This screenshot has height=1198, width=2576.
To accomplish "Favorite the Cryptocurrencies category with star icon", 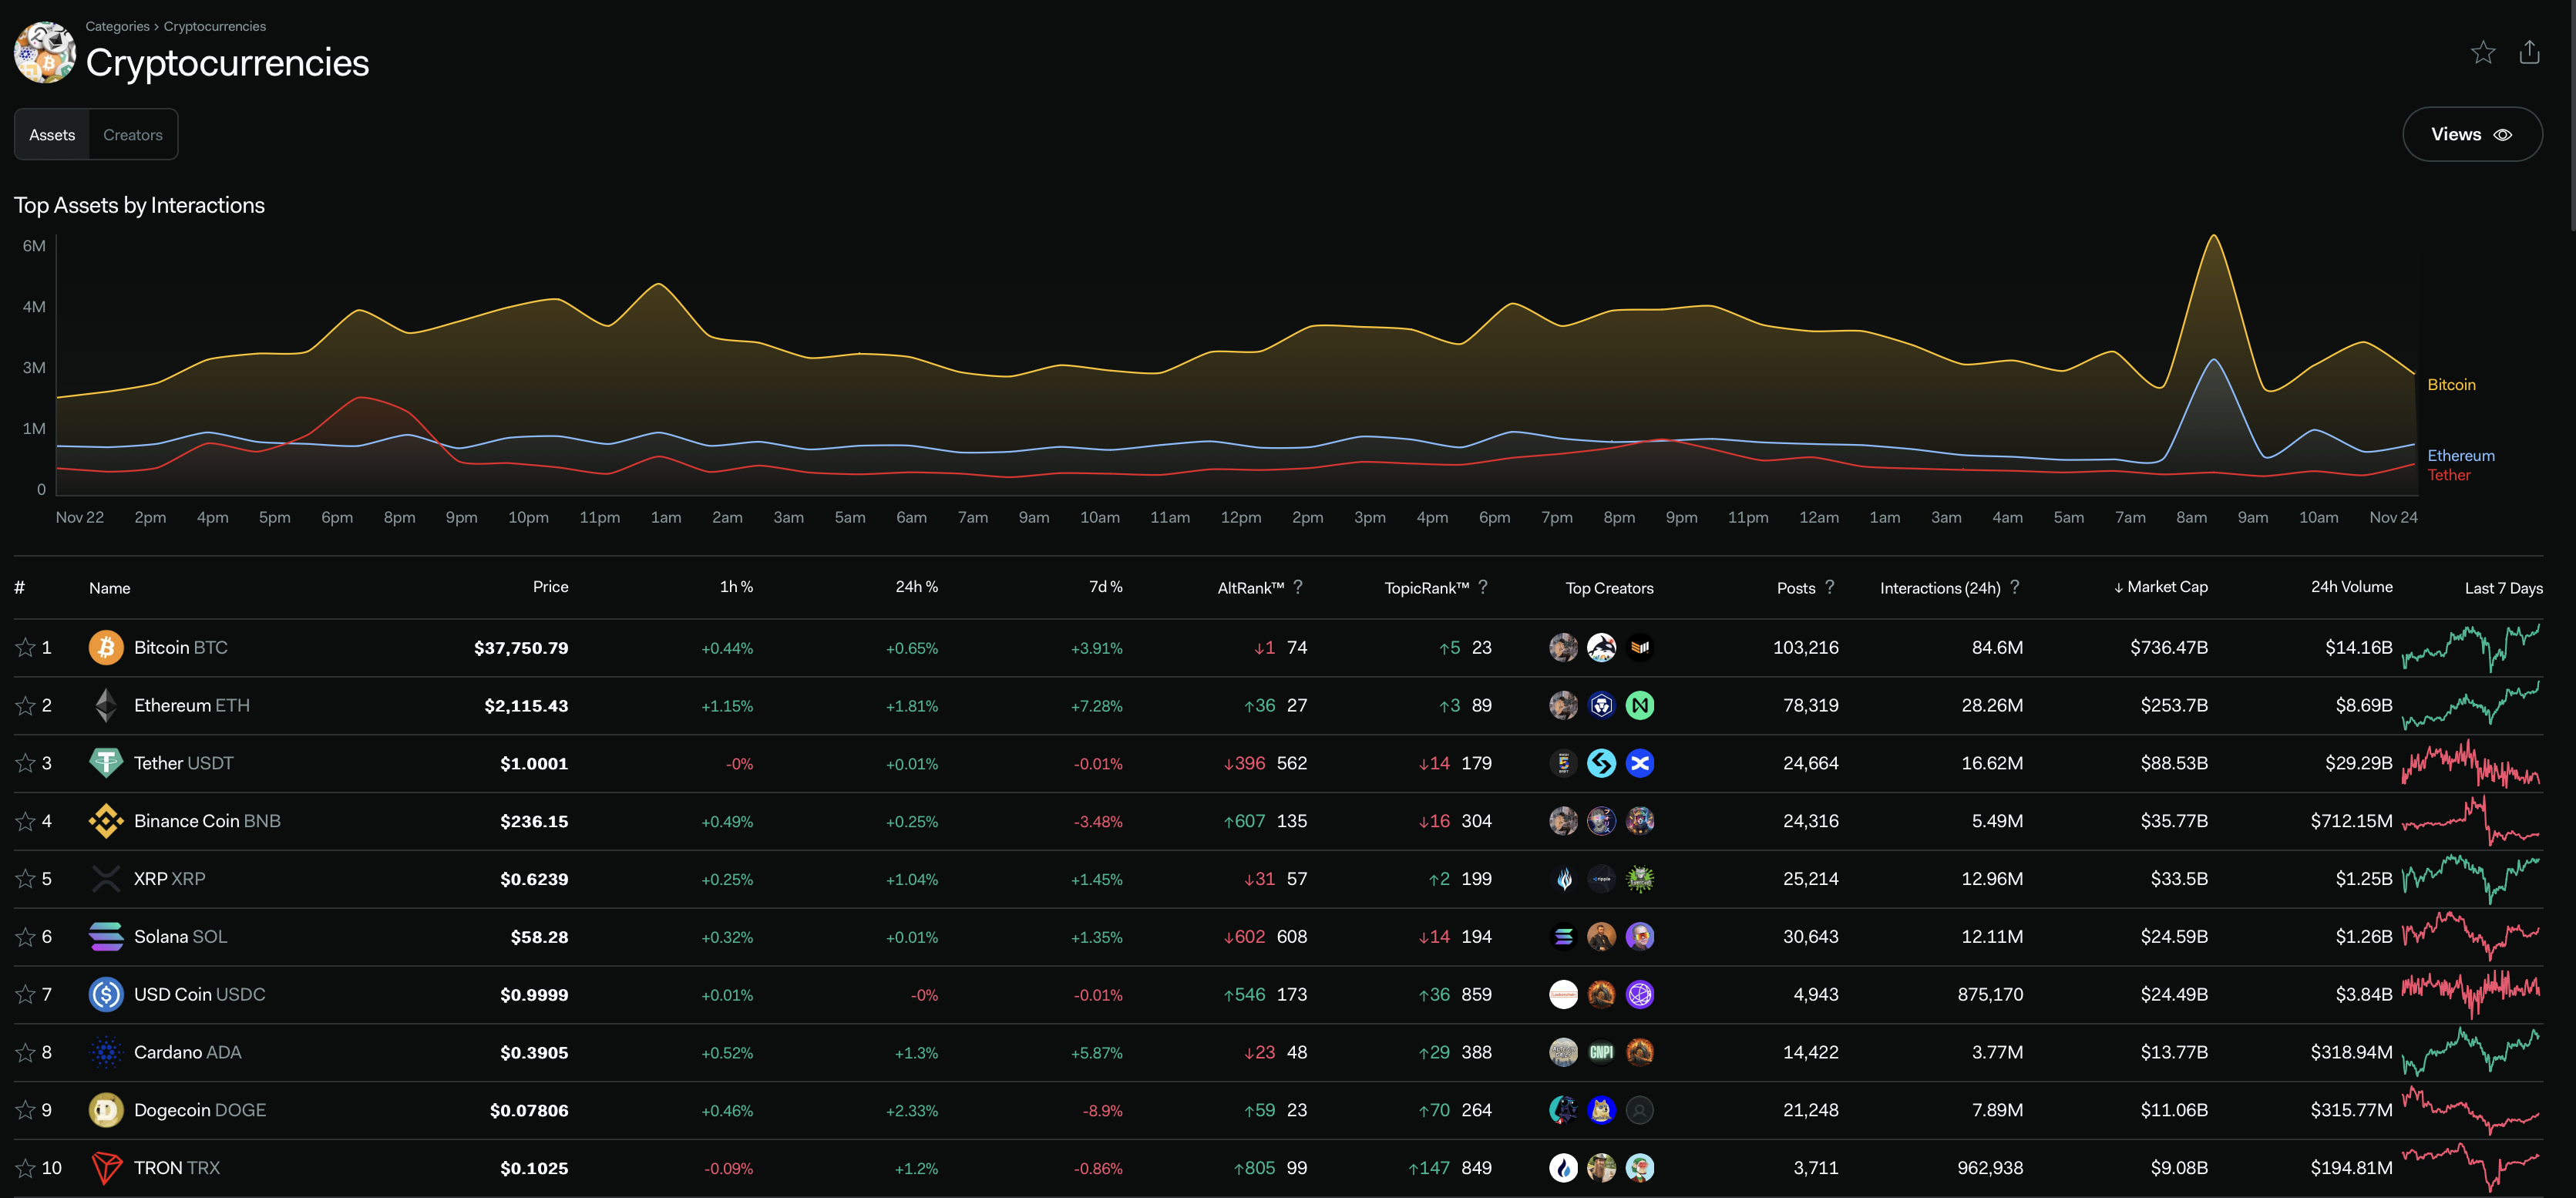I will (2483, 52).
